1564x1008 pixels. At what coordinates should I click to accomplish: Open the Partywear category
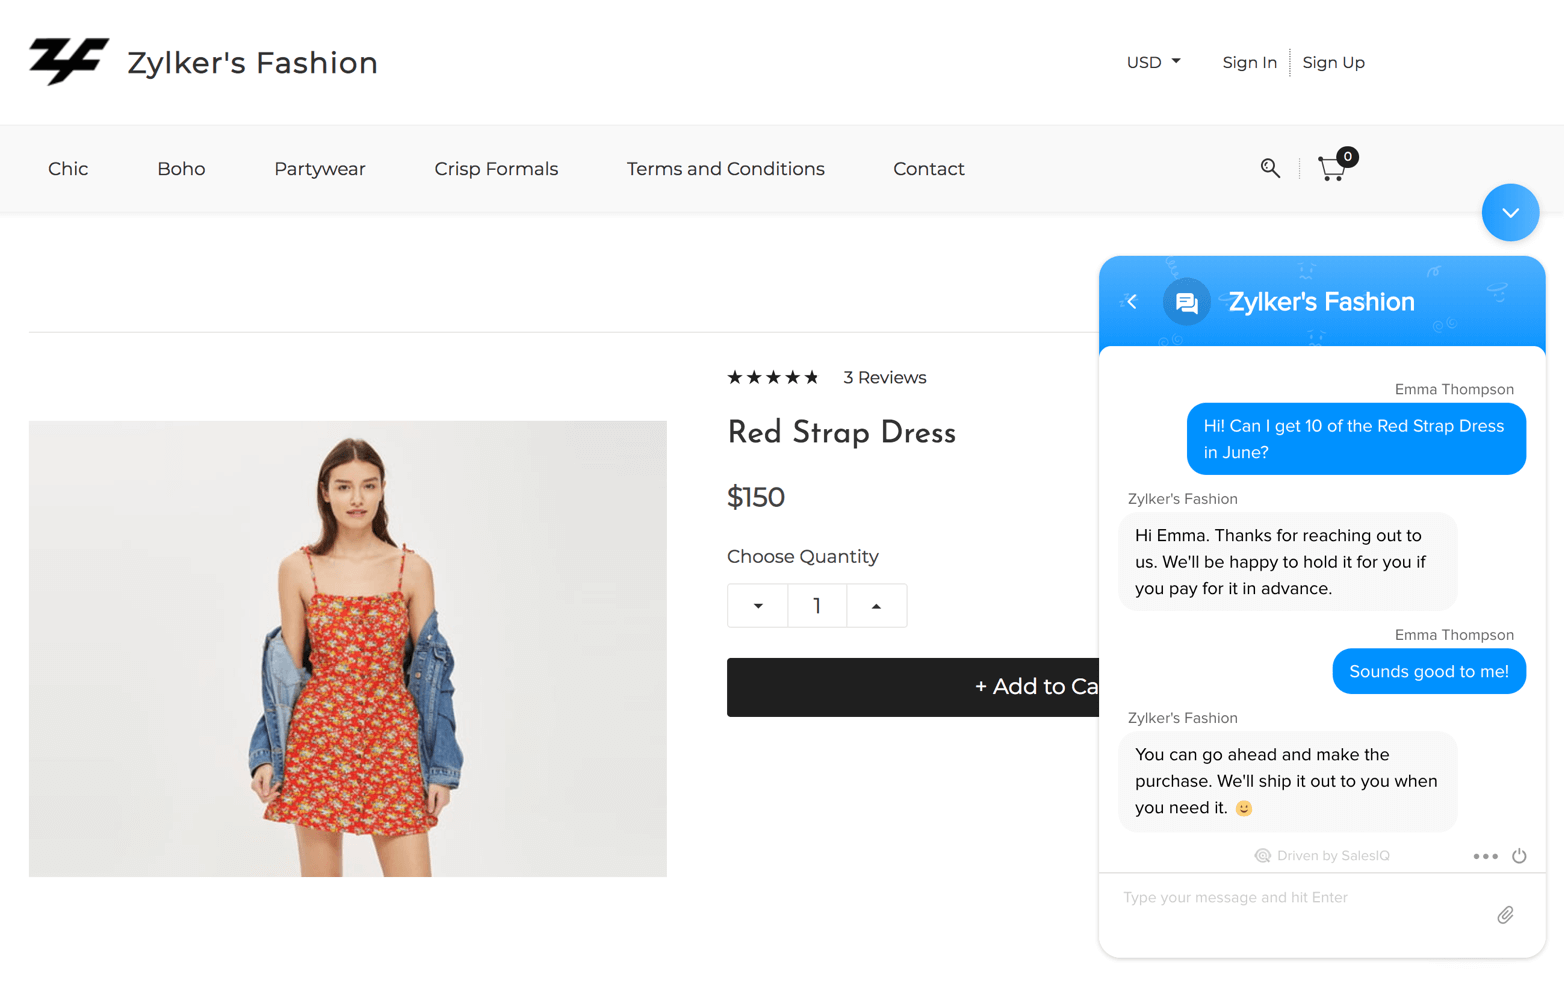tap(320, 169)
